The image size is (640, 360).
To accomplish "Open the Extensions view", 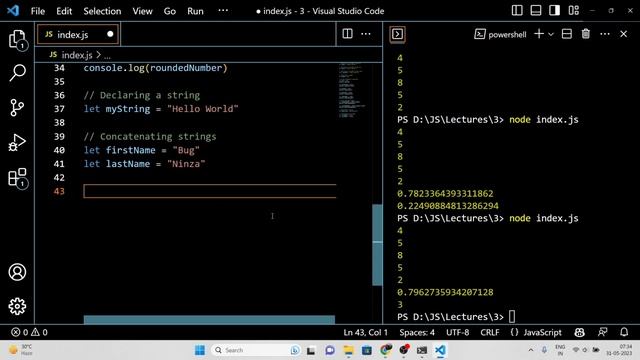I will [x=17, y=178].
